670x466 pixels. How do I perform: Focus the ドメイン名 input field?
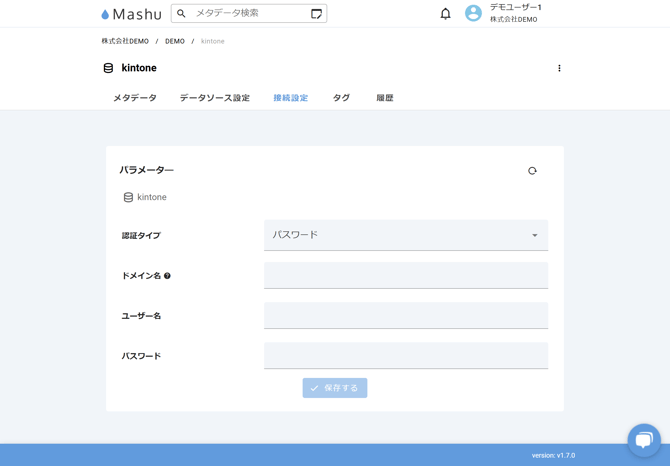[x=405, y=276]
